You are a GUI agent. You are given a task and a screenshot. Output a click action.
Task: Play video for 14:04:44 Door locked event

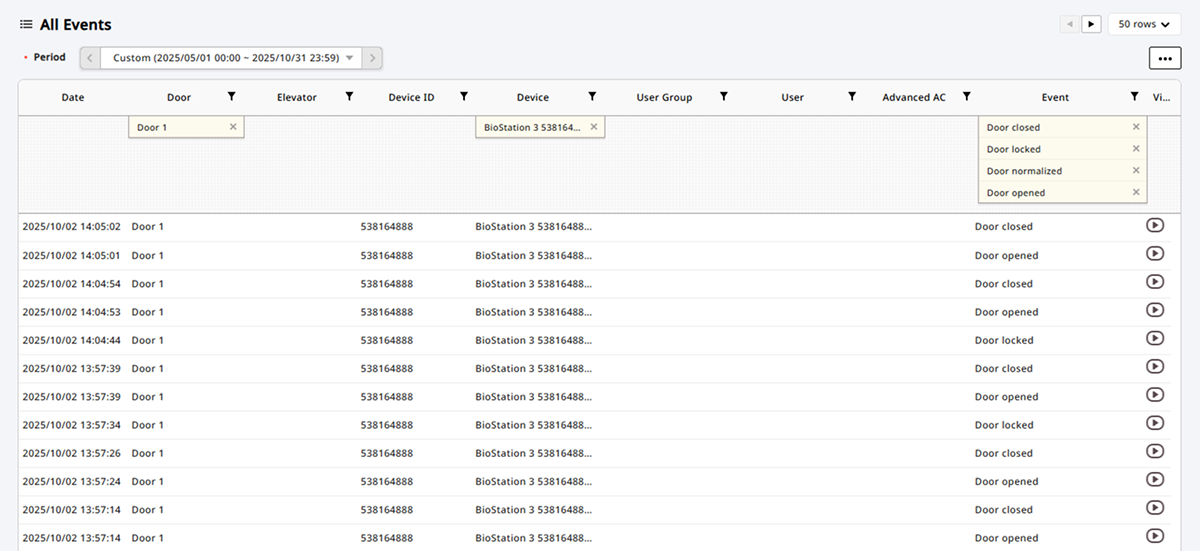point(1154,339)
